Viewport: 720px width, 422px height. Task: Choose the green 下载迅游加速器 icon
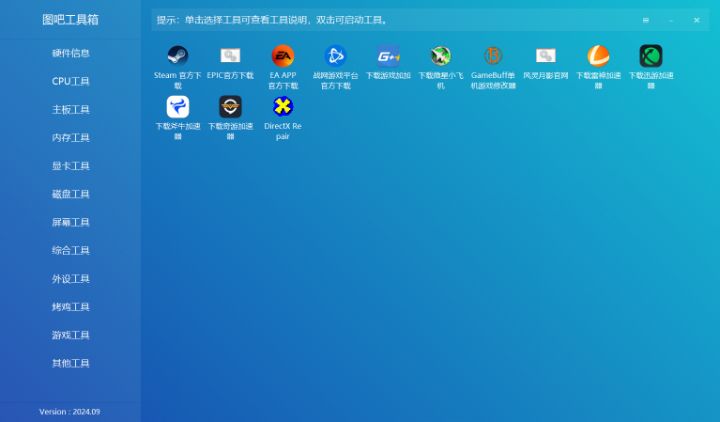tap(651, 56)
